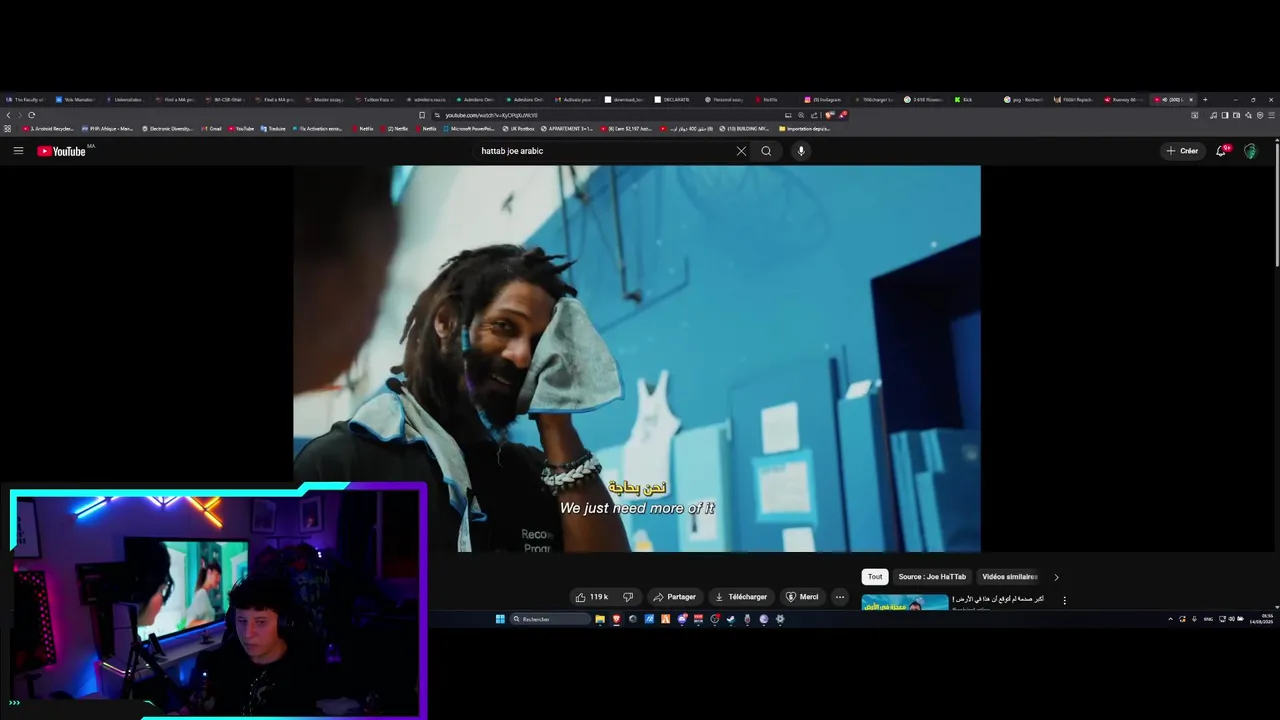Viewport: 1280px width, 720px height.
Task: Switch to the Kick browser tab
Action: [x=970, y=99]
